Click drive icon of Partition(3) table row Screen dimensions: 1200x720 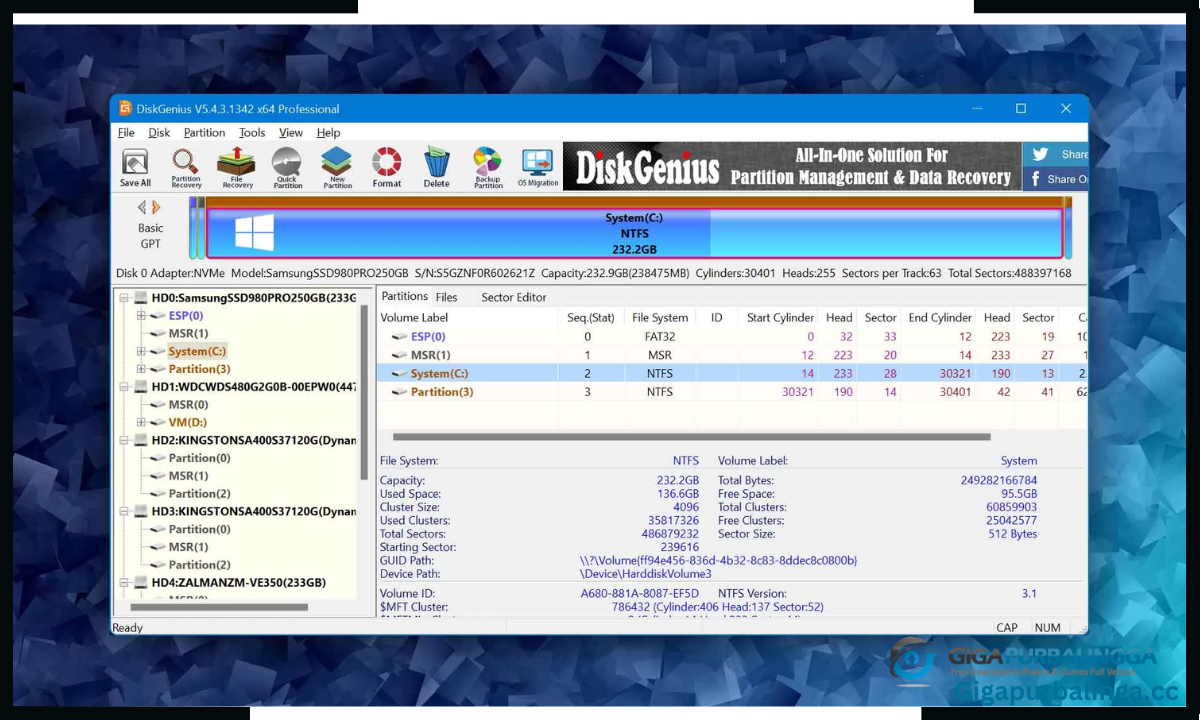(399, 392)
